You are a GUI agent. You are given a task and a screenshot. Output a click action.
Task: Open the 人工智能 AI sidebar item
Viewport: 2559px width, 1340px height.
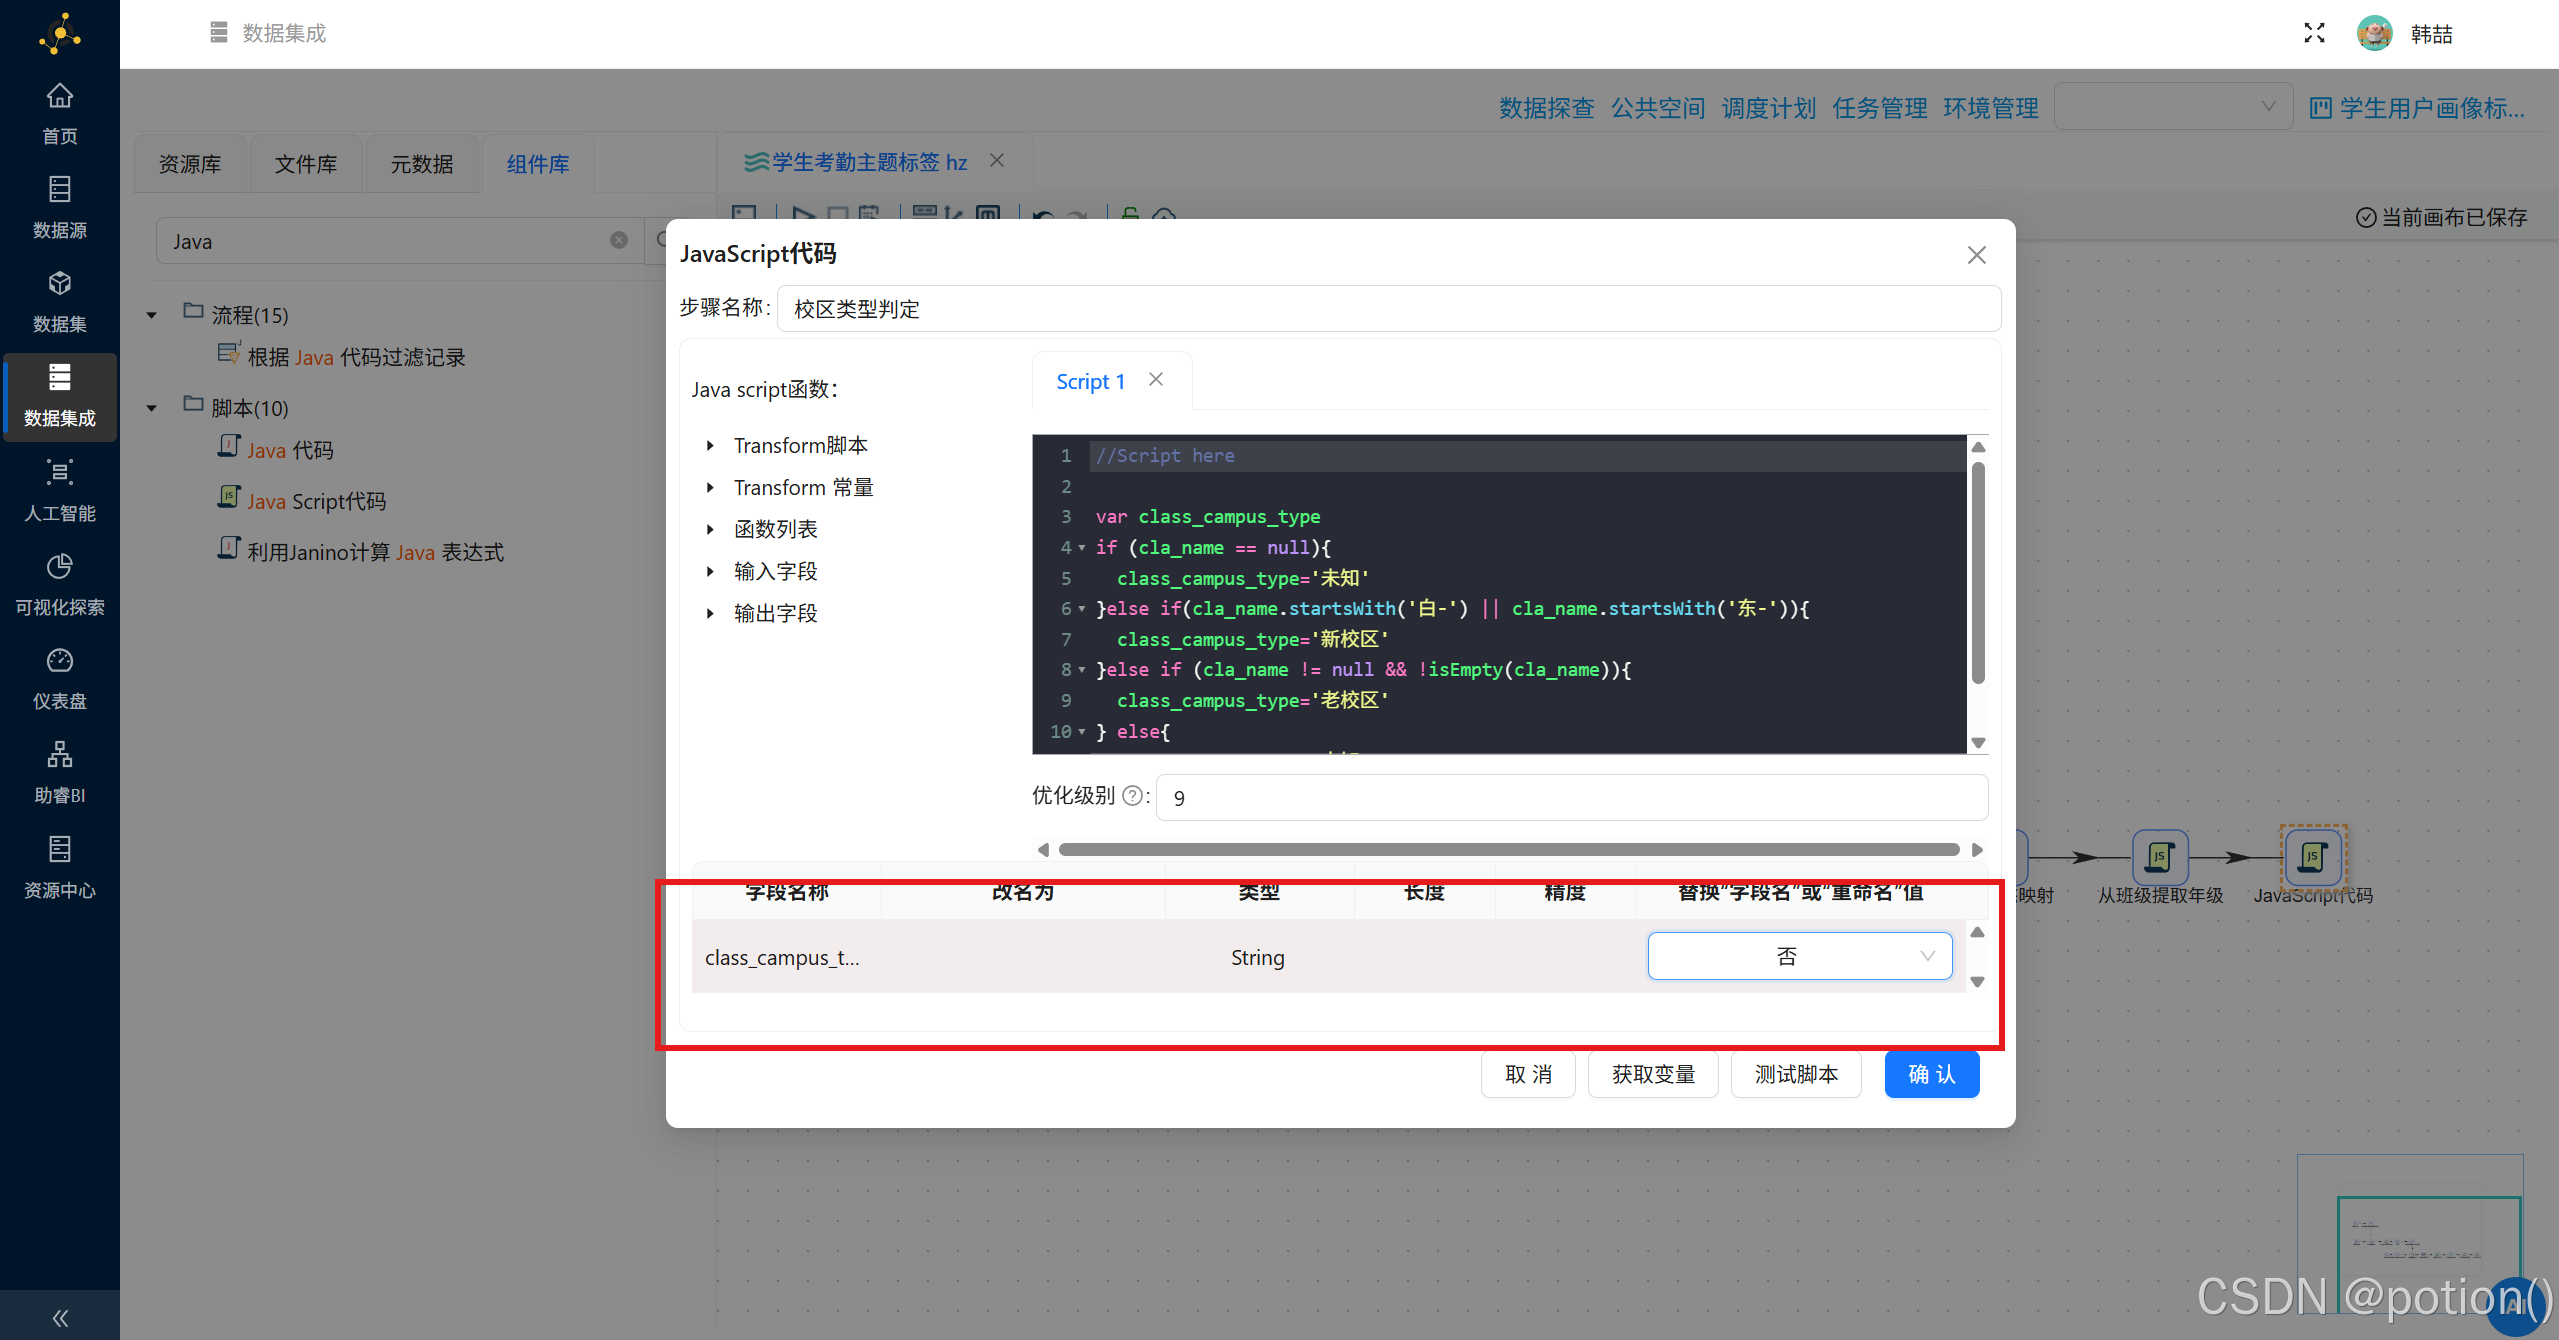60,491
